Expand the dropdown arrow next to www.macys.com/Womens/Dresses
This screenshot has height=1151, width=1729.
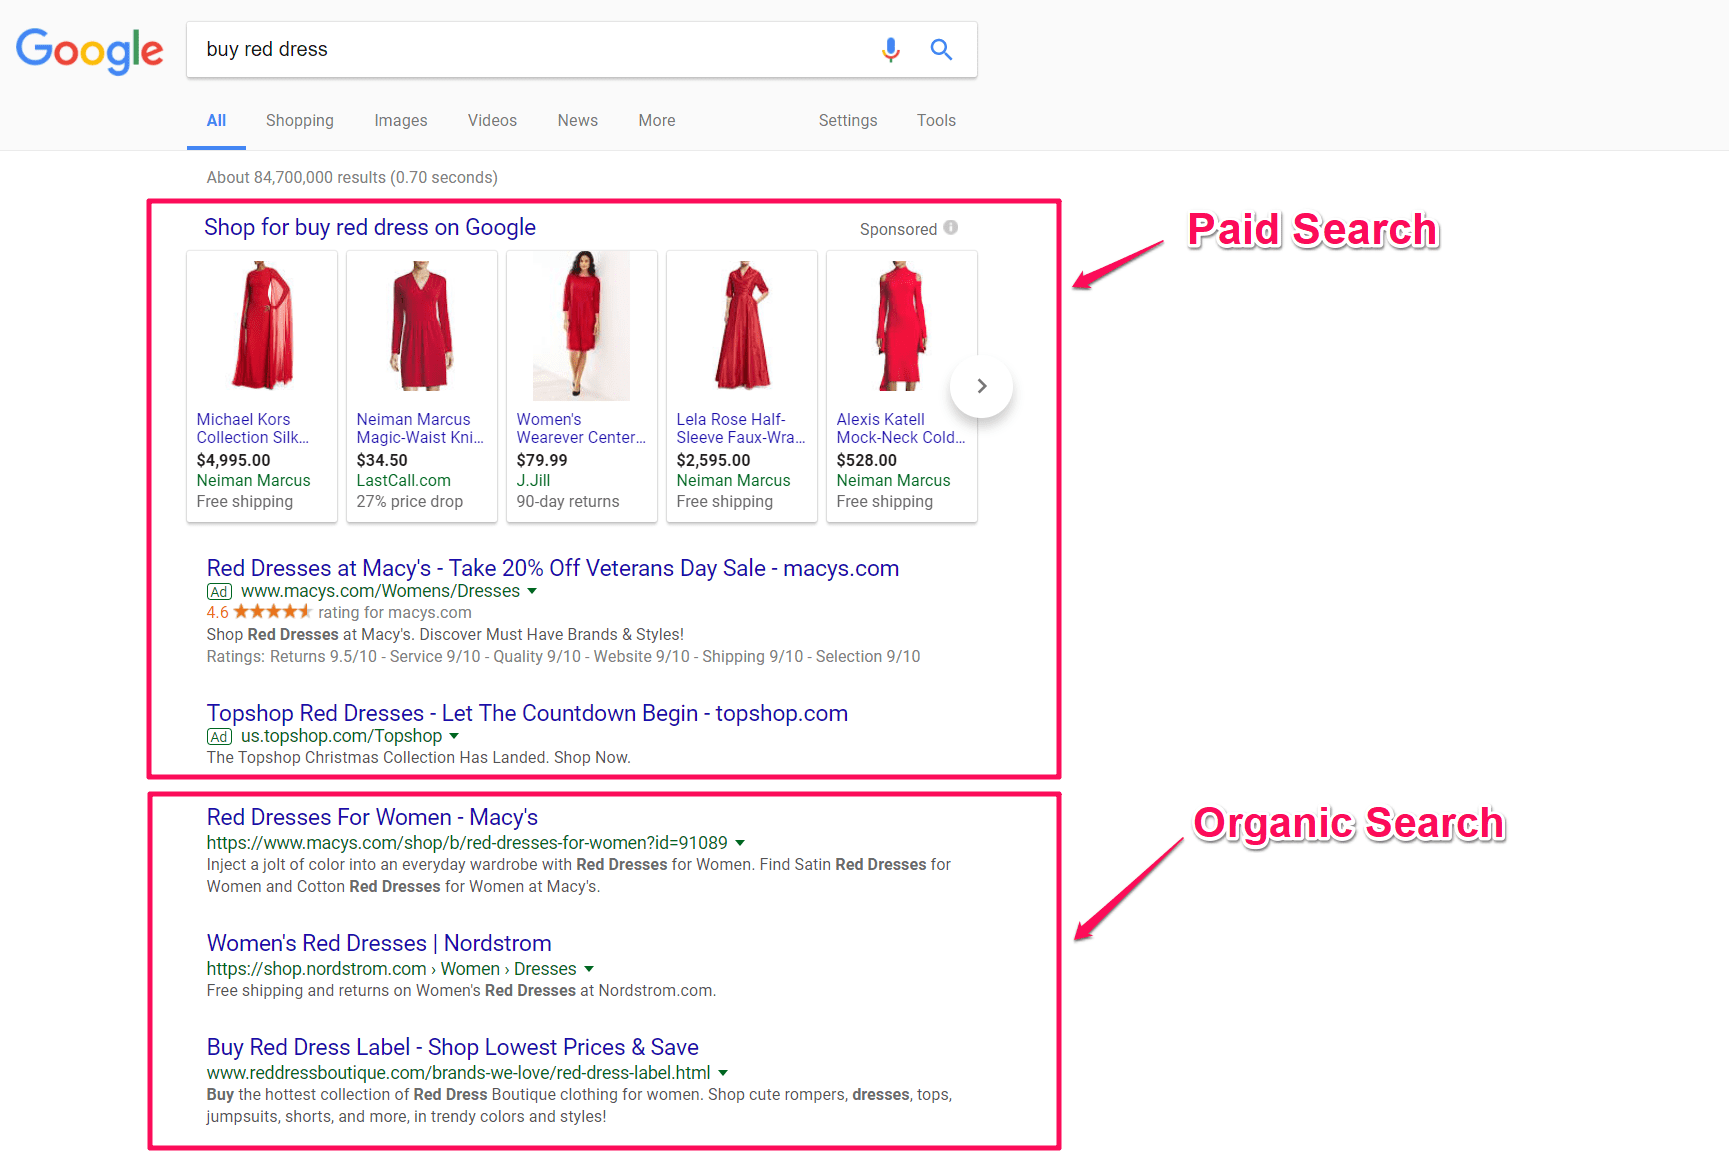[x=532, y=591]
